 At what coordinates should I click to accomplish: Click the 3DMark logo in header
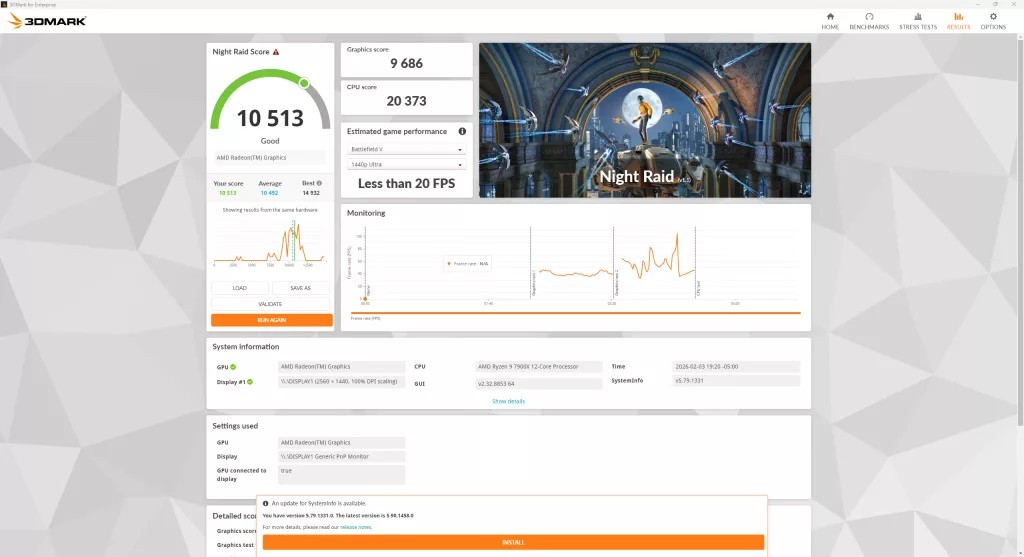(47, 20)
